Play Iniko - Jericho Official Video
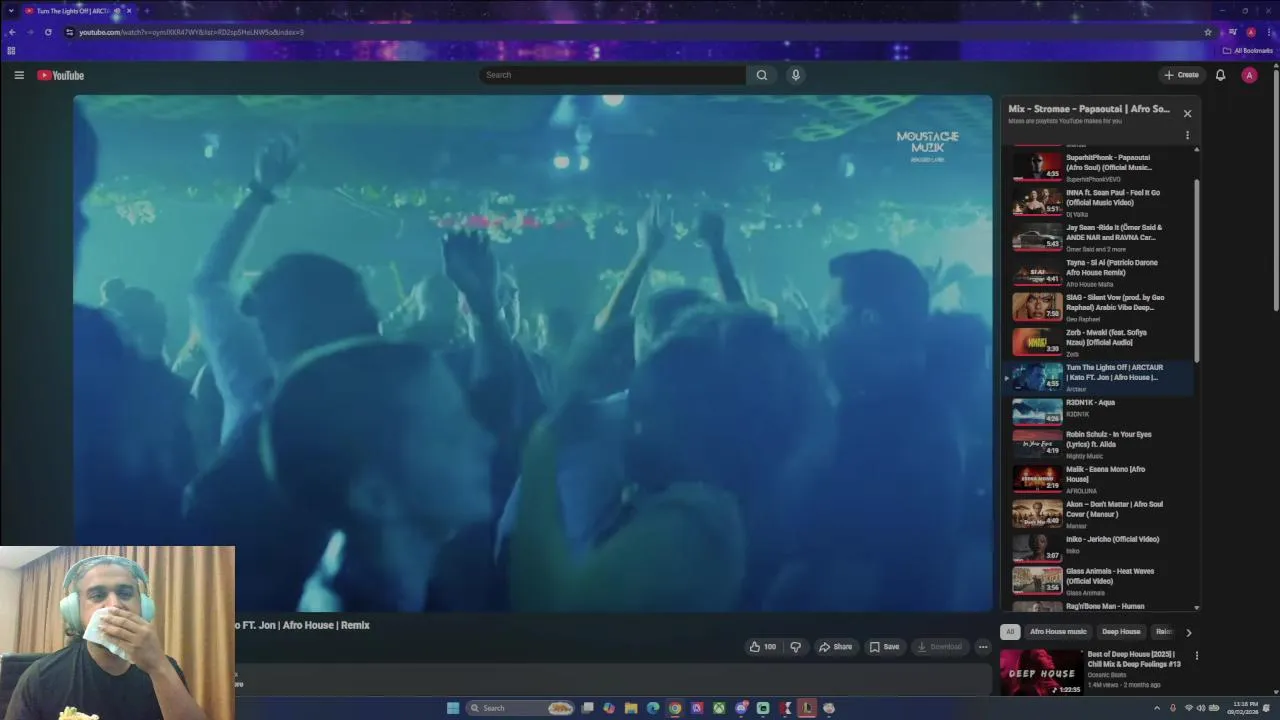 [1097, 547]
